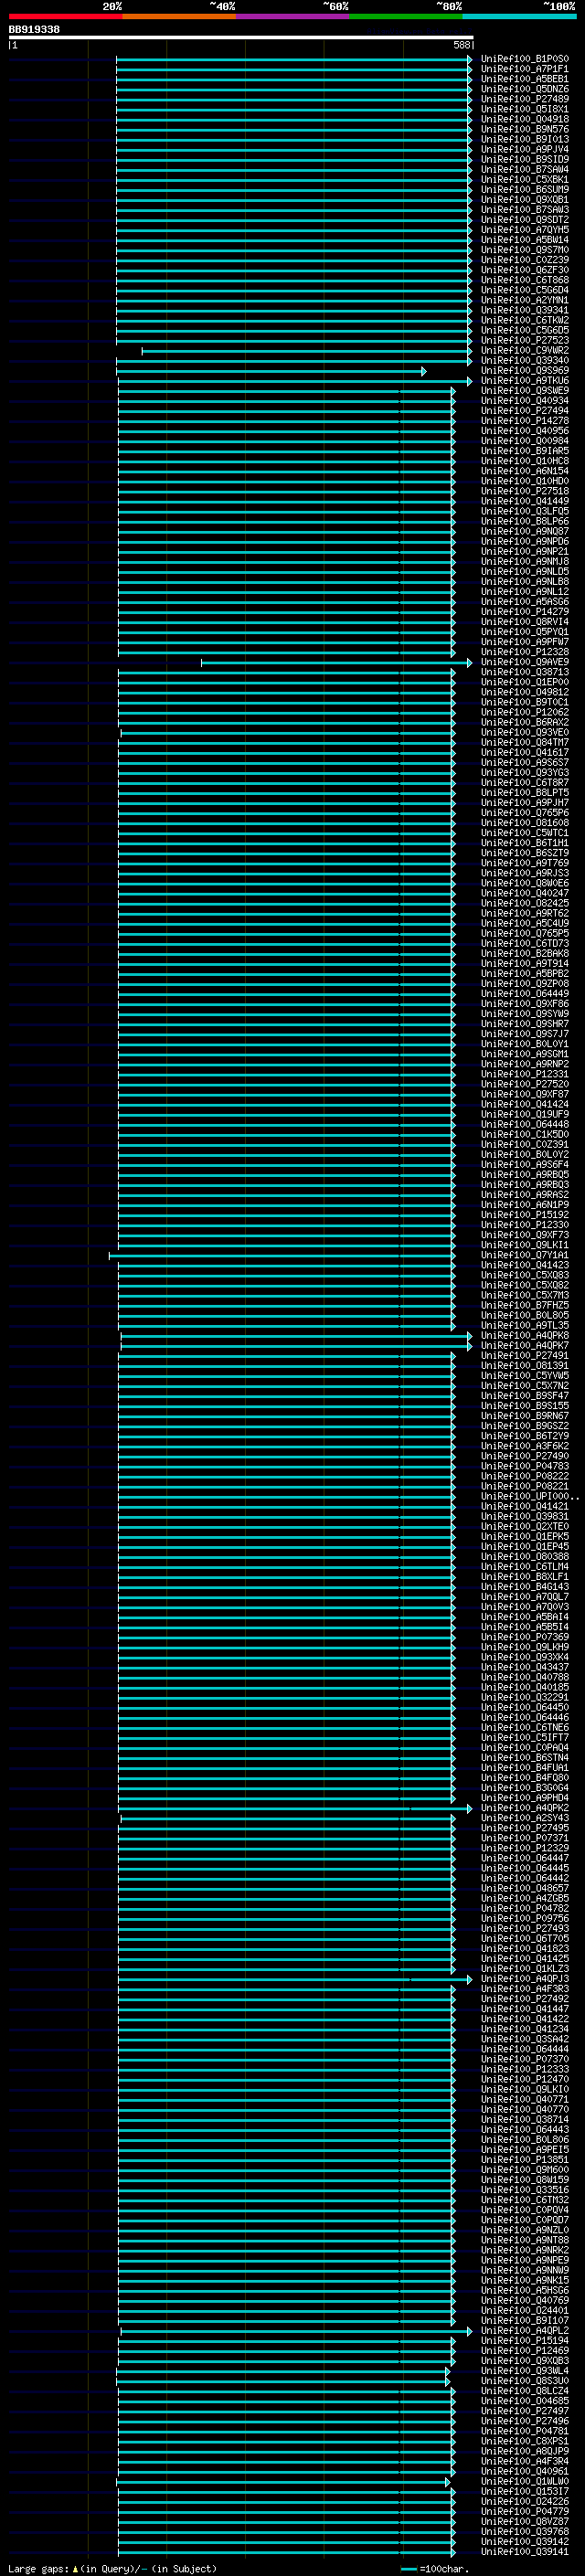Click the orange ~40% identity legend segment
585x2576 pixels.
click(179, 16)
